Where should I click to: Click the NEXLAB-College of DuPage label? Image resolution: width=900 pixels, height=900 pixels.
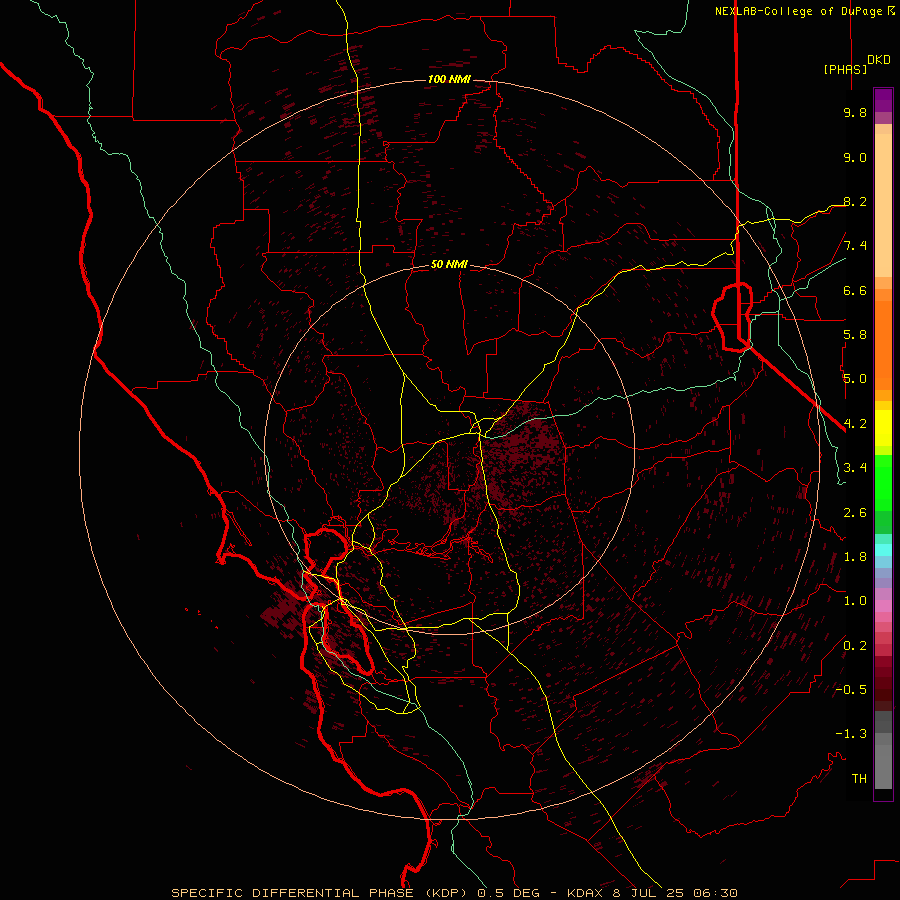tap(805, 11)
